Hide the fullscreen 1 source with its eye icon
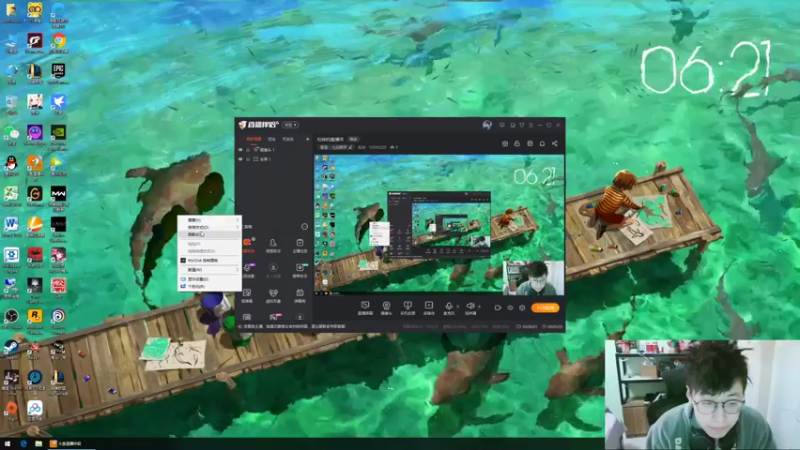Screen dimensions: 800x450 coord(240,159)
